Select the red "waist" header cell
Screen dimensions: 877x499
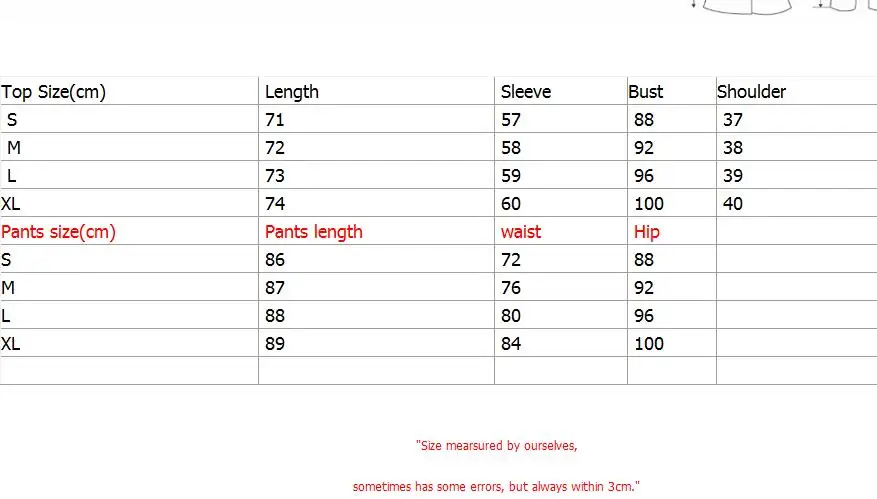click(521, 232)
